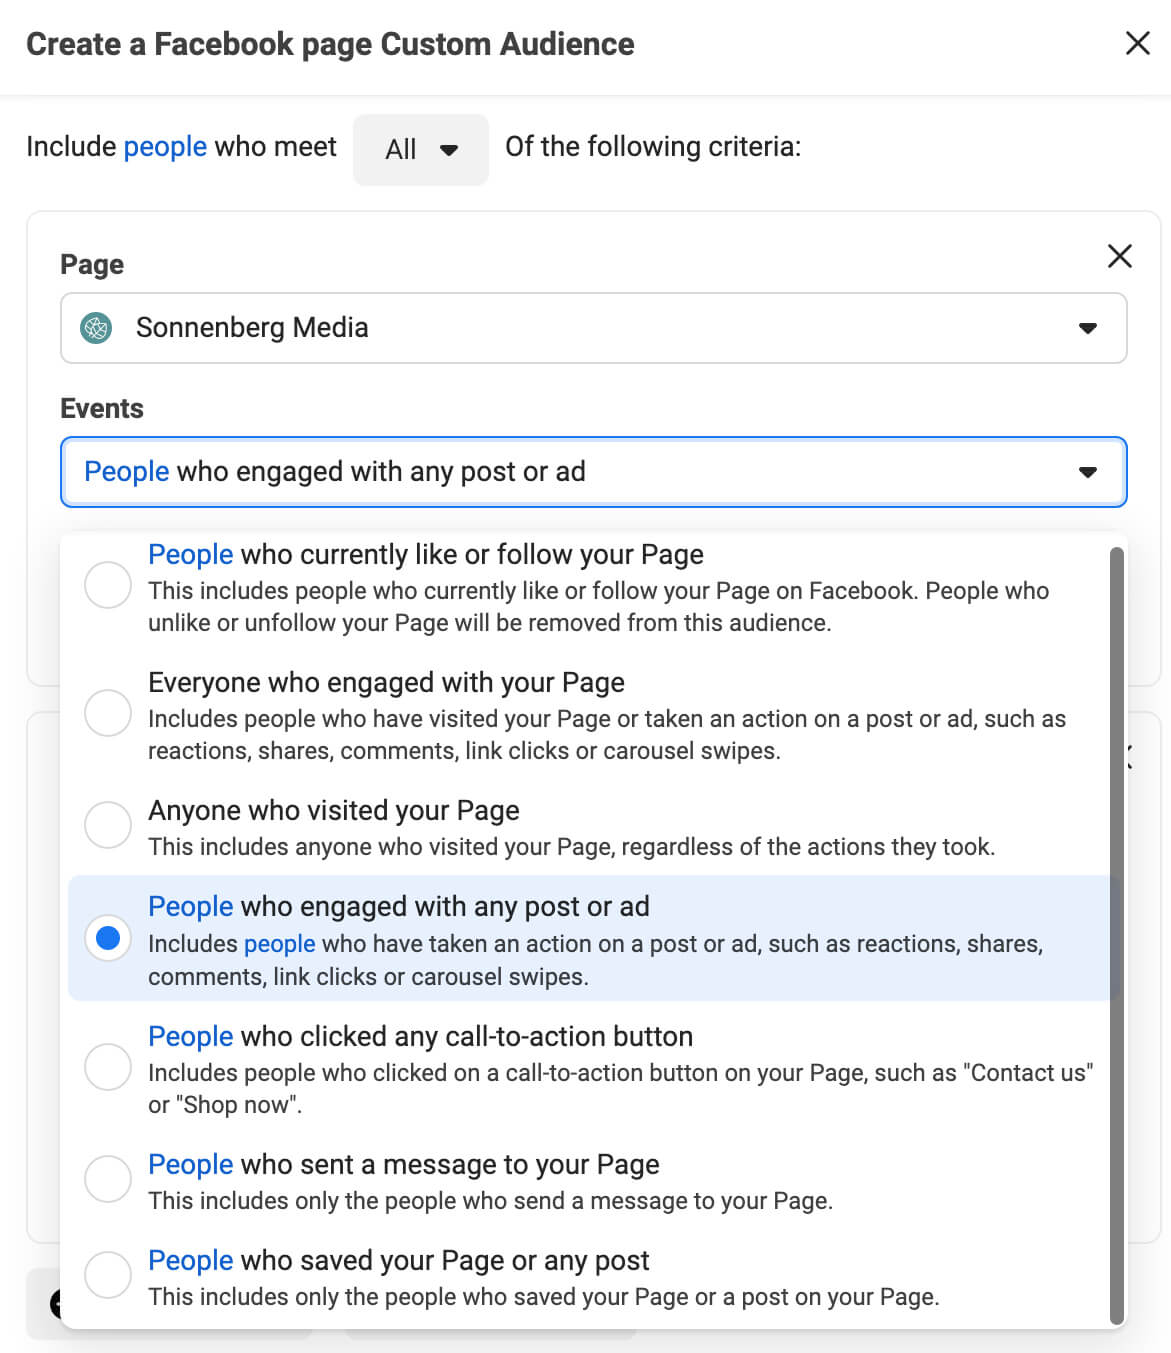
Task: Click the Sonnenberg Media page avatar icon
Action: click(x=96, y=328)
